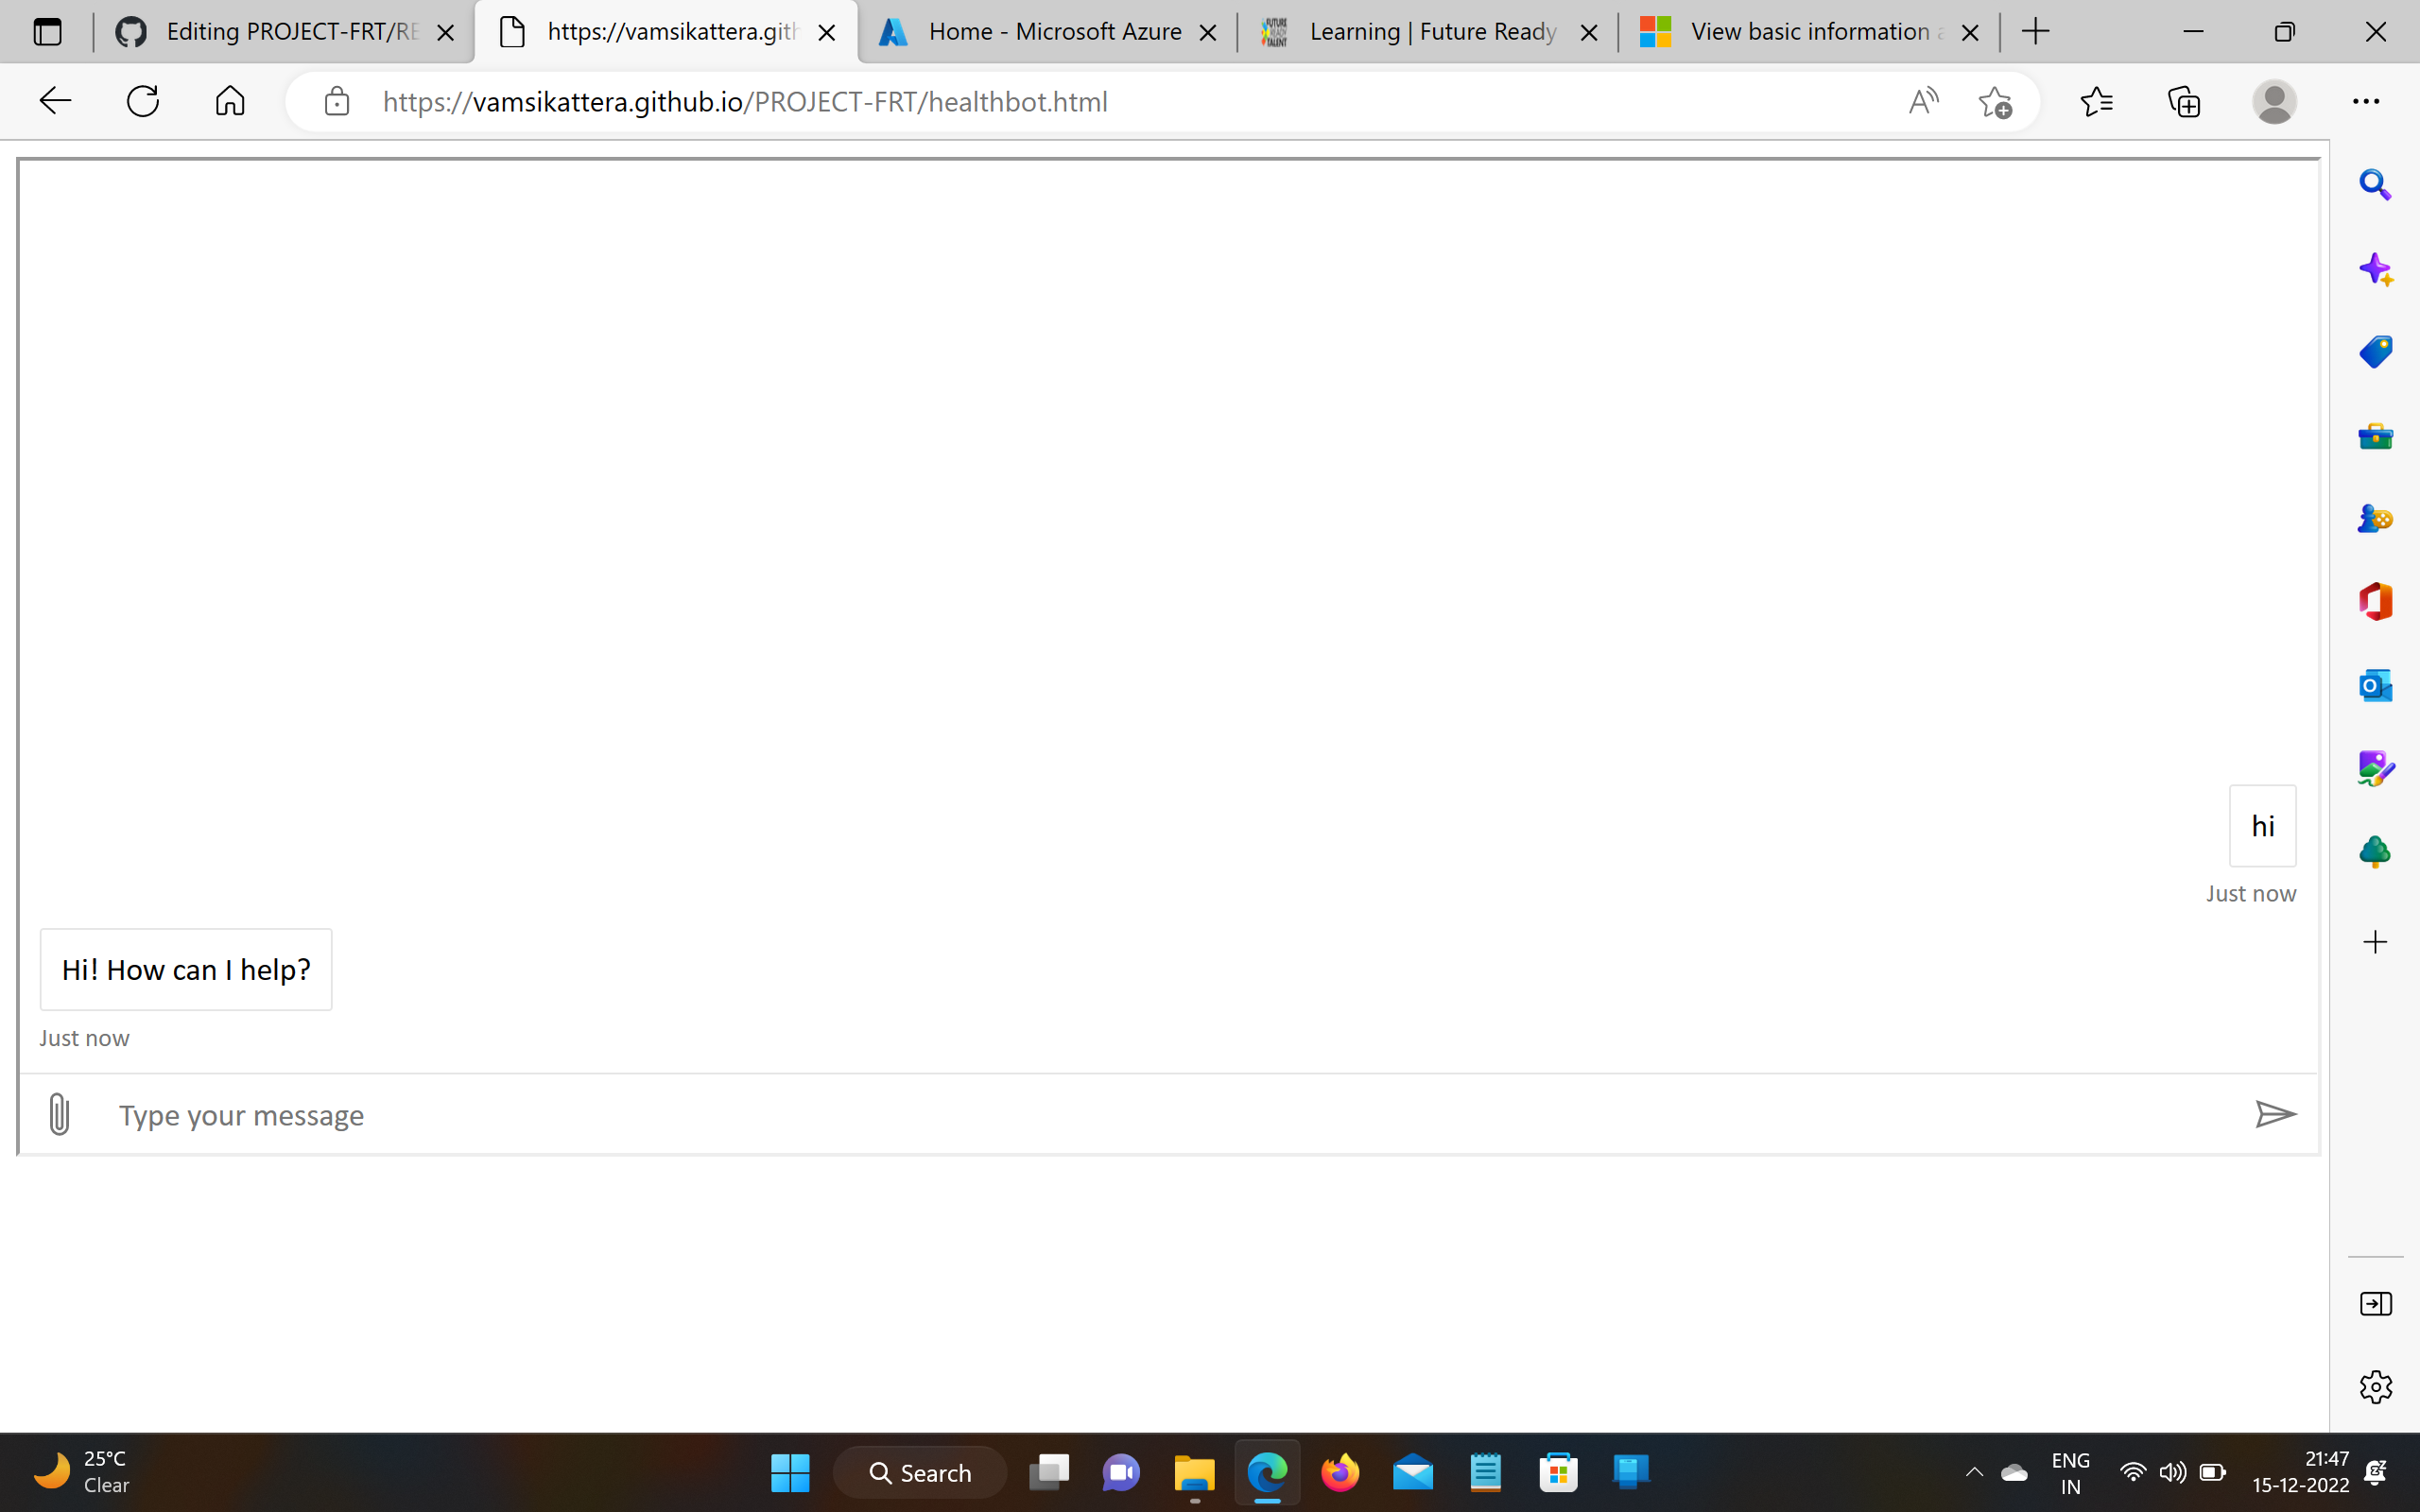Toggle the hide sidebar button
Screen dimensions: 2420x1512
point(2375,1304)
